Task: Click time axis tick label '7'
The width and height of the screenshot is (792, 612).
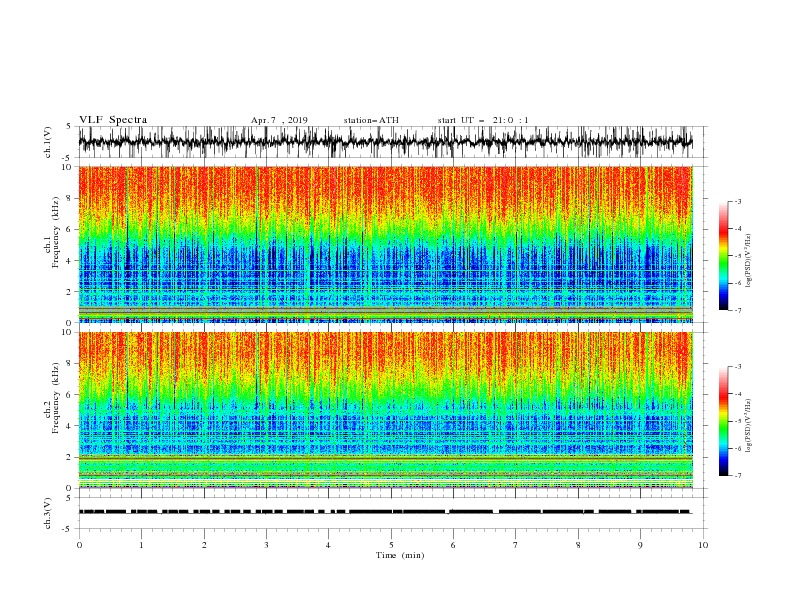Action: point(516,545)
